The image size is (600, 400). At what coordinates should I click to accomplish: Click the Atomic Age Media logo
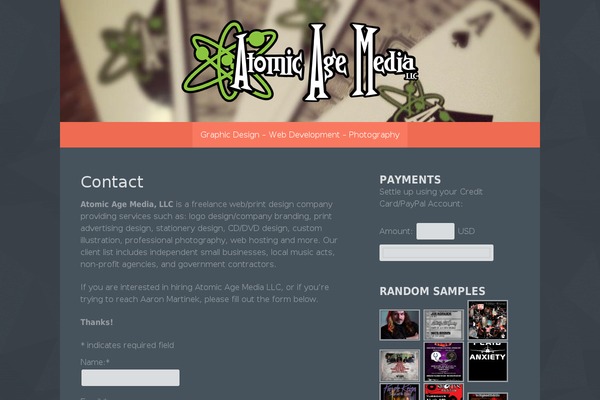pyautogui.click(x=300, y=61)
